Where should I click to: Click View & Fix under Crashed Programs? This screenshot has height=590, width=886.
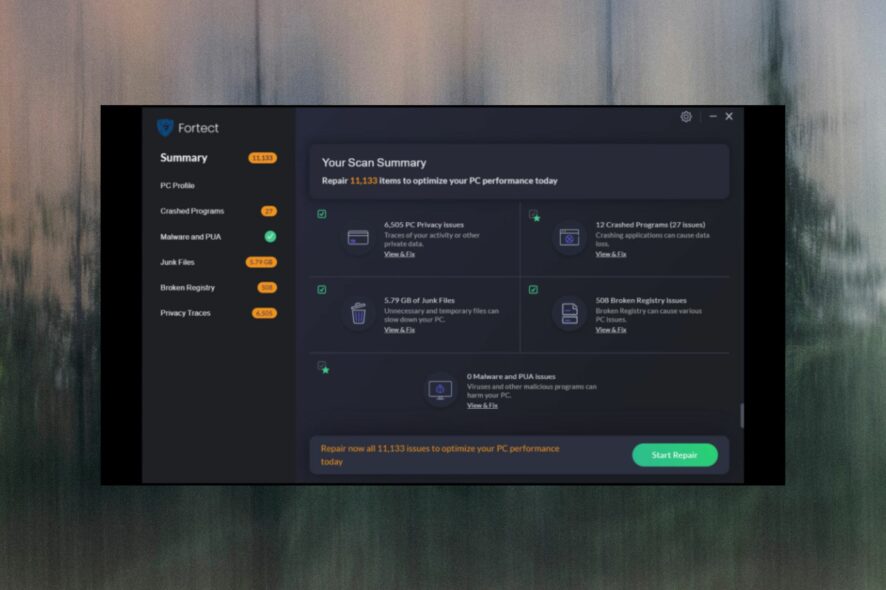click(x=611, y=254)
